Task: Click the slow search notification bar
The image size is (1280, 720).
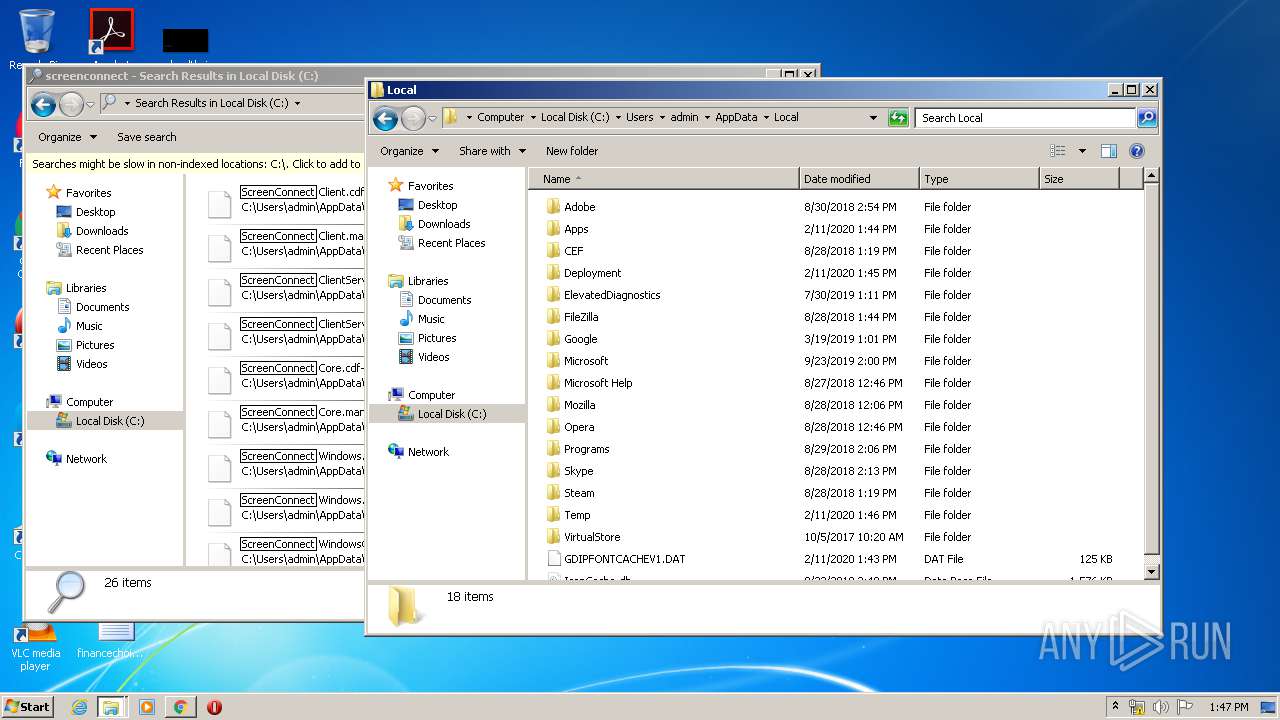Action: tap(196, 164)
